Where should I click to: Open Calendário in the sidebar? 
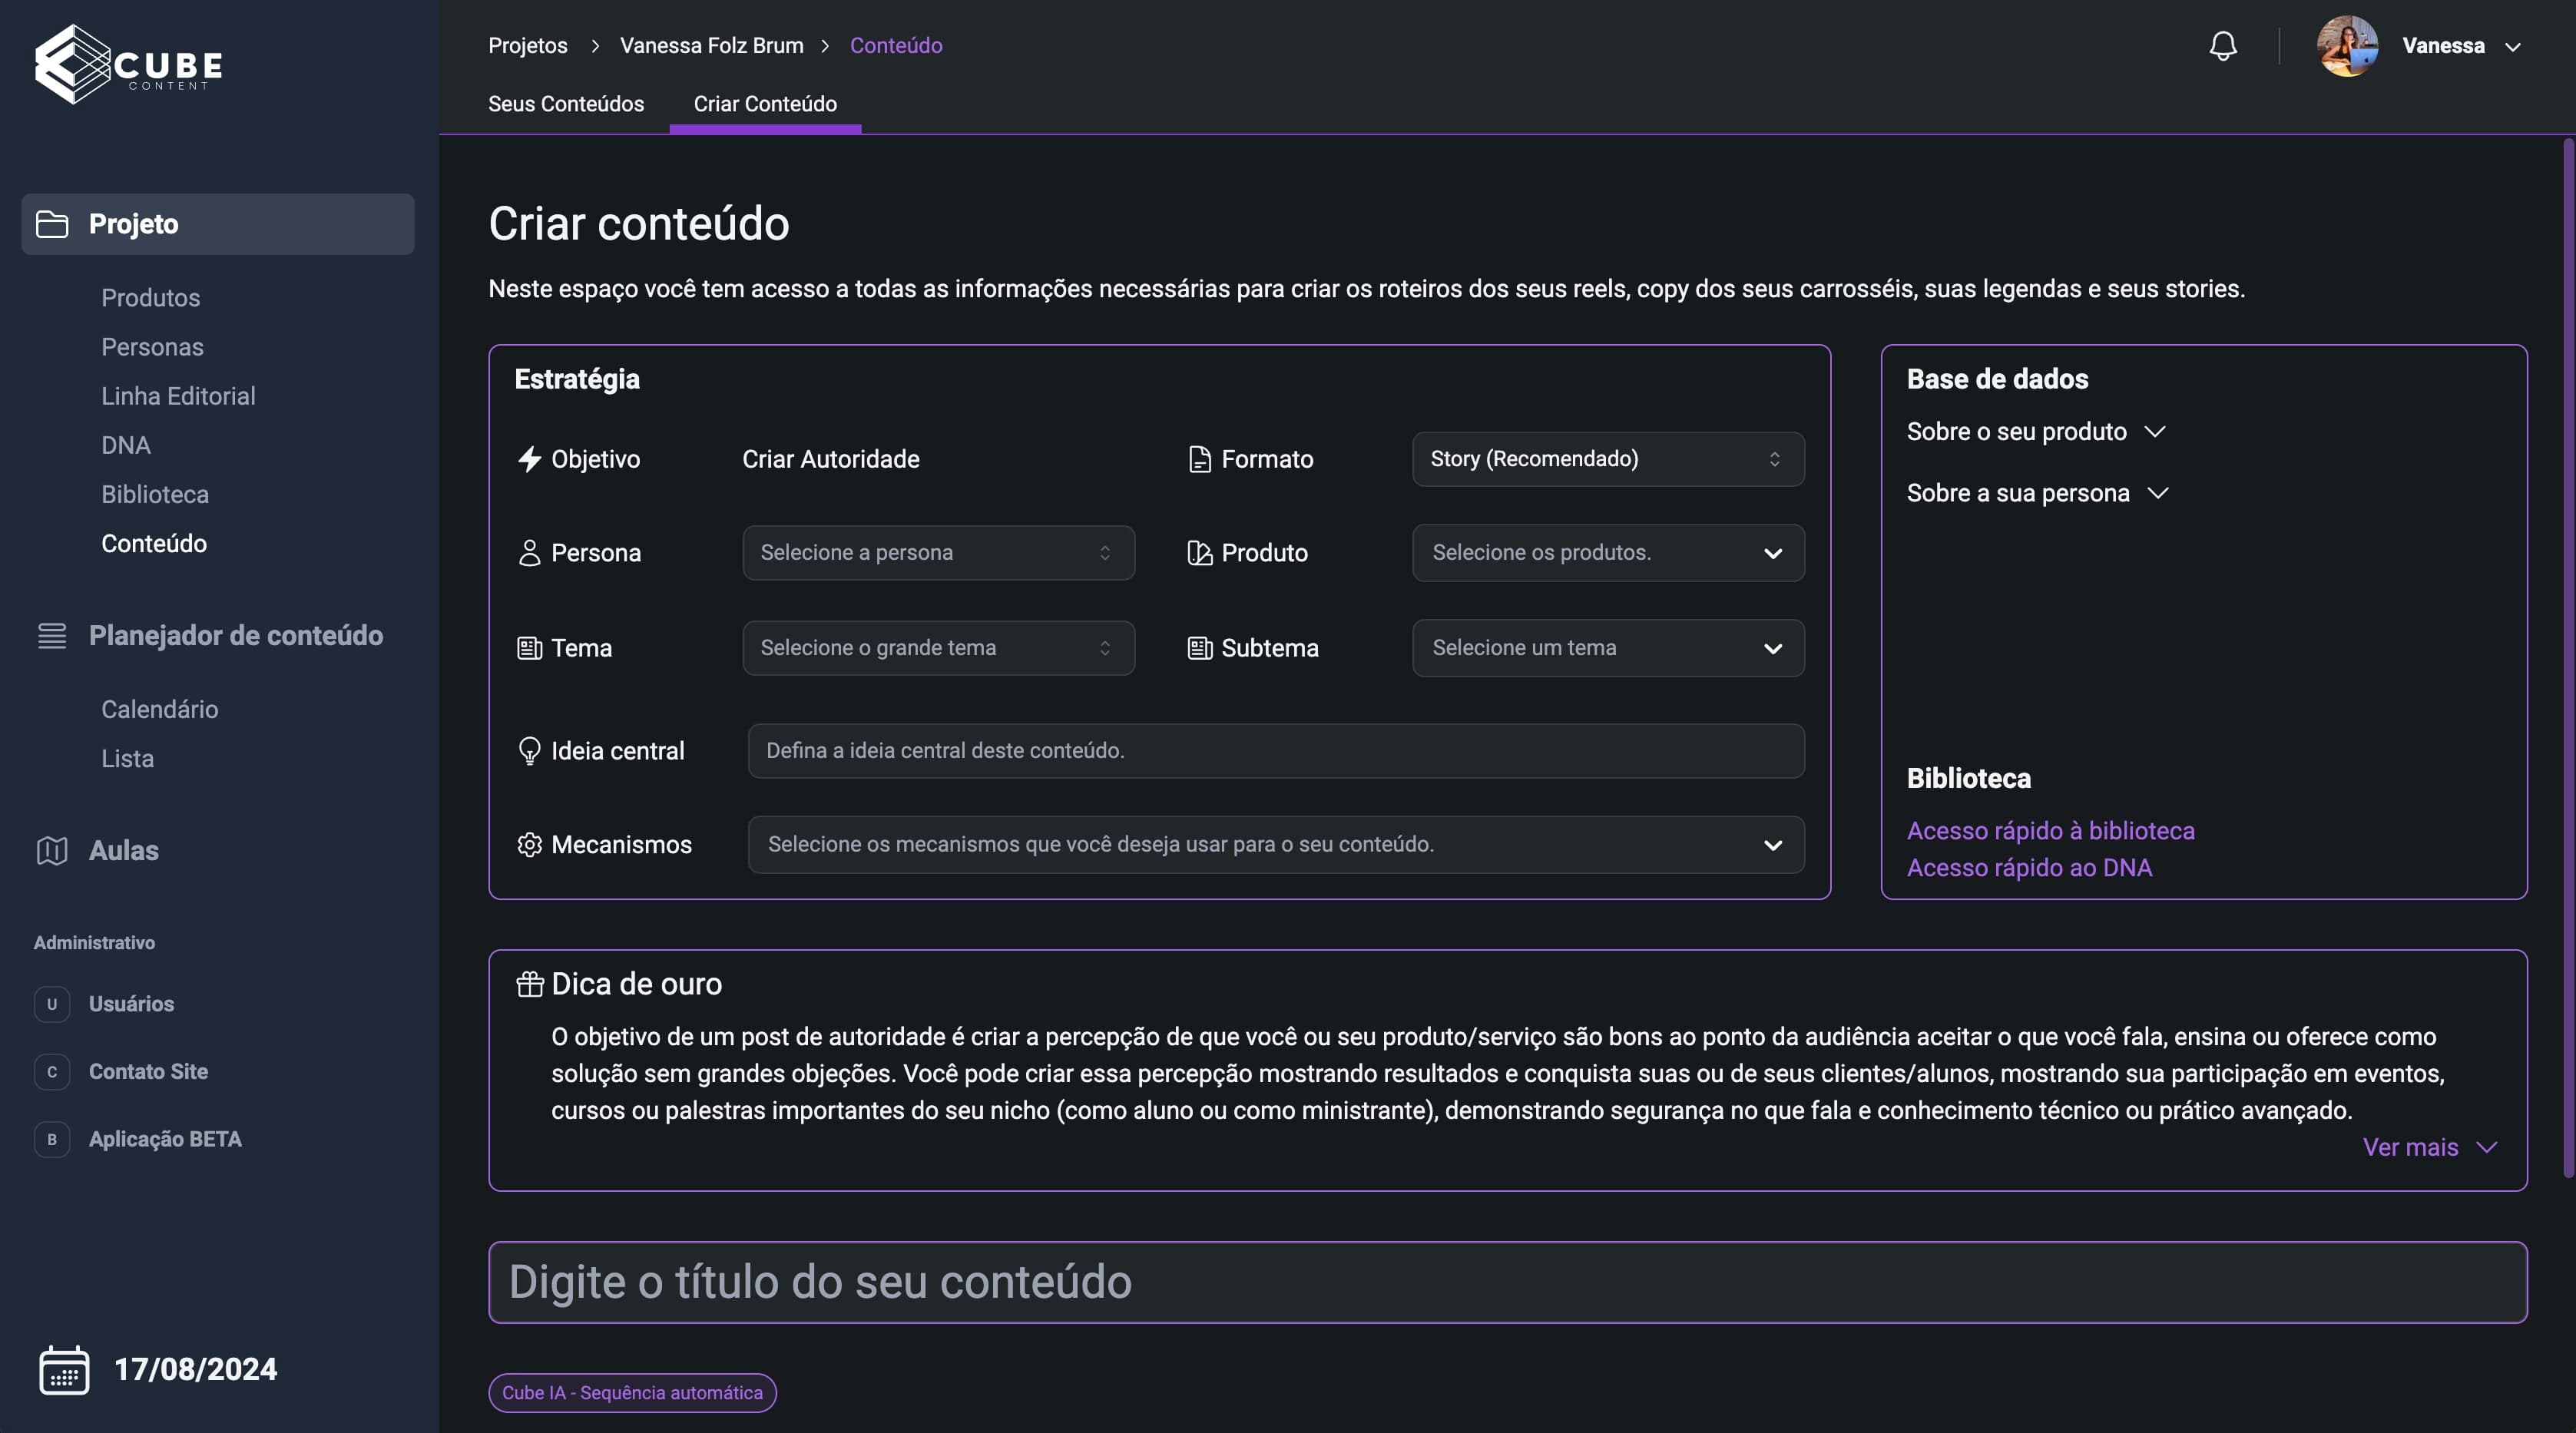pos(159,709)
